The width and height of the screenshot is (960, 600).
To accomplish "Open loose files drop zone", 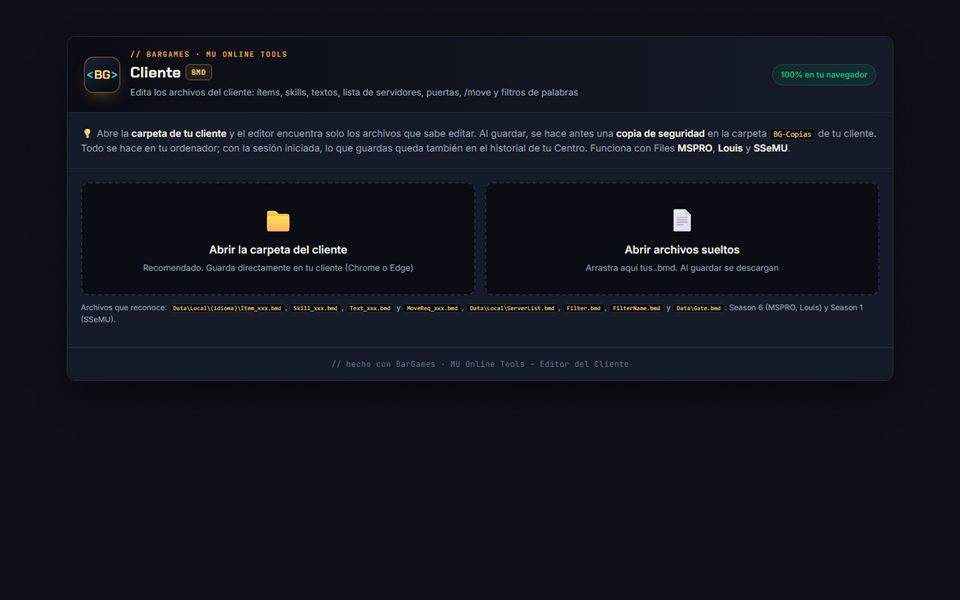I will pyautogui.click(x=682, y=239).
